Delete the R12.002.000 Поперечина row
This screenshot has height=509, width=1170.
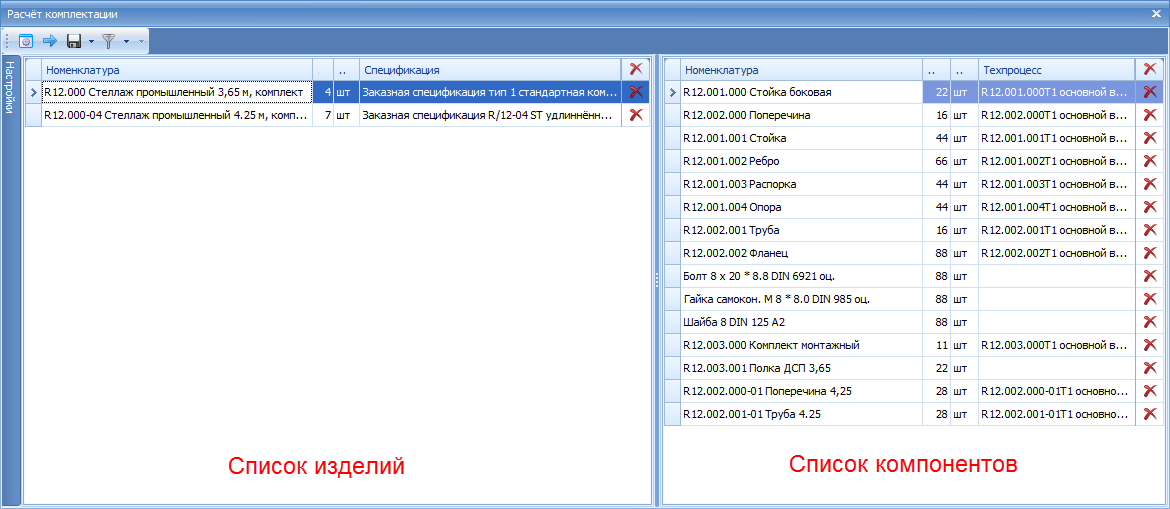click(x=1150, y=115)
